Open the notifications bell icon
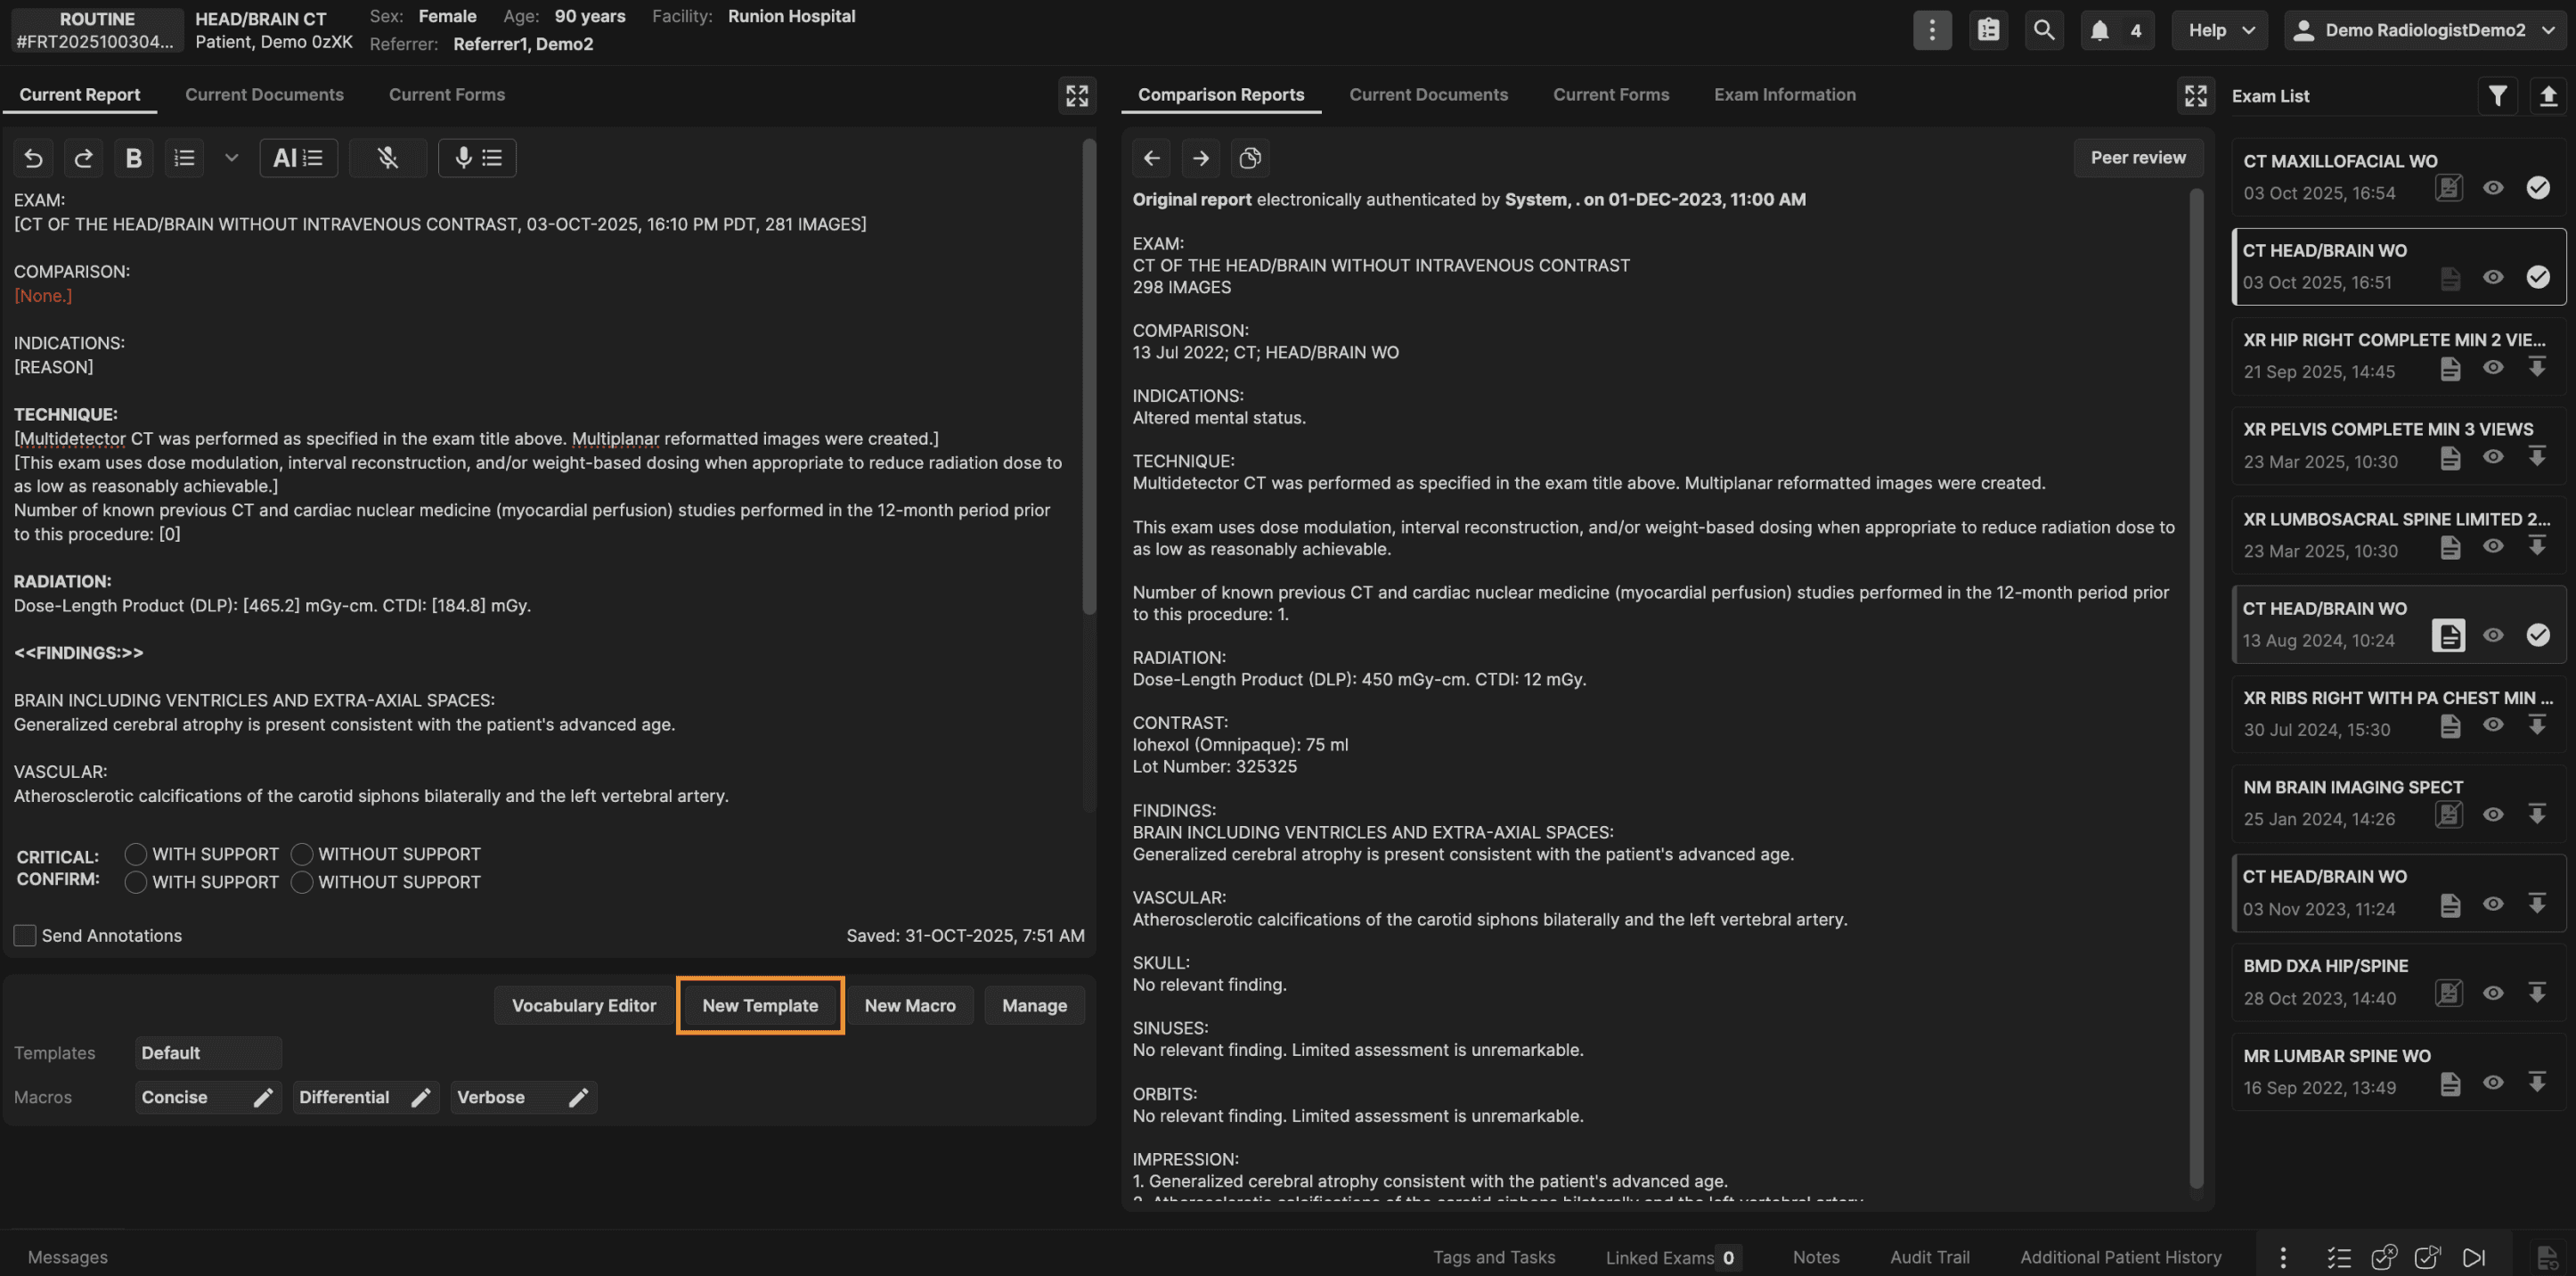This screenshot has height=1276, width=2576. [x=2100, y=30]
